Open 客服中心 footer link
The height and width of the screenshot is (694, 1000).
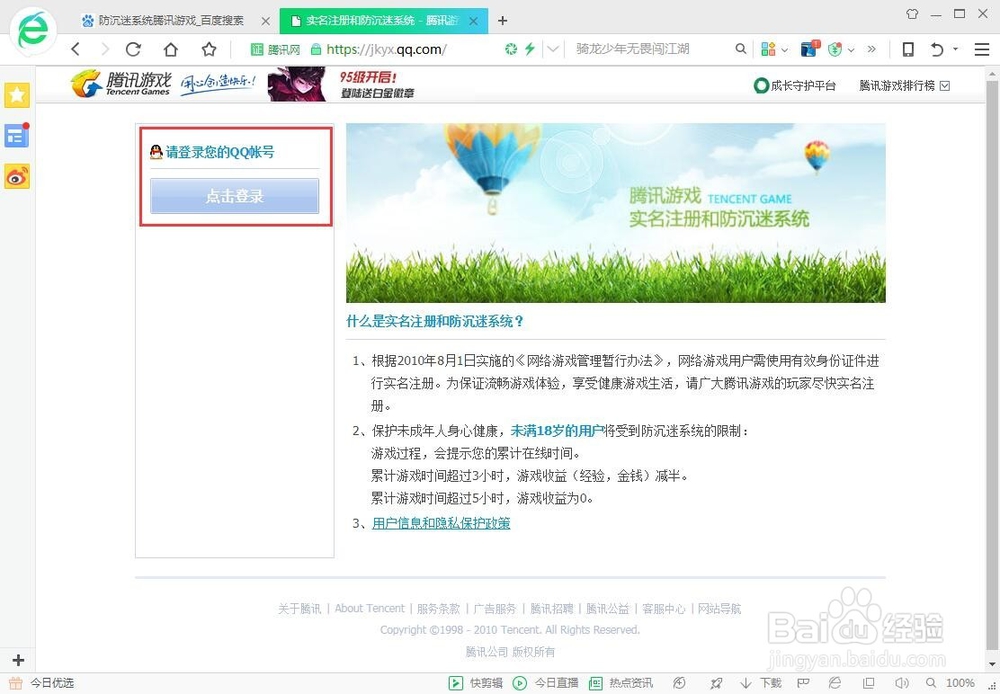664,609
